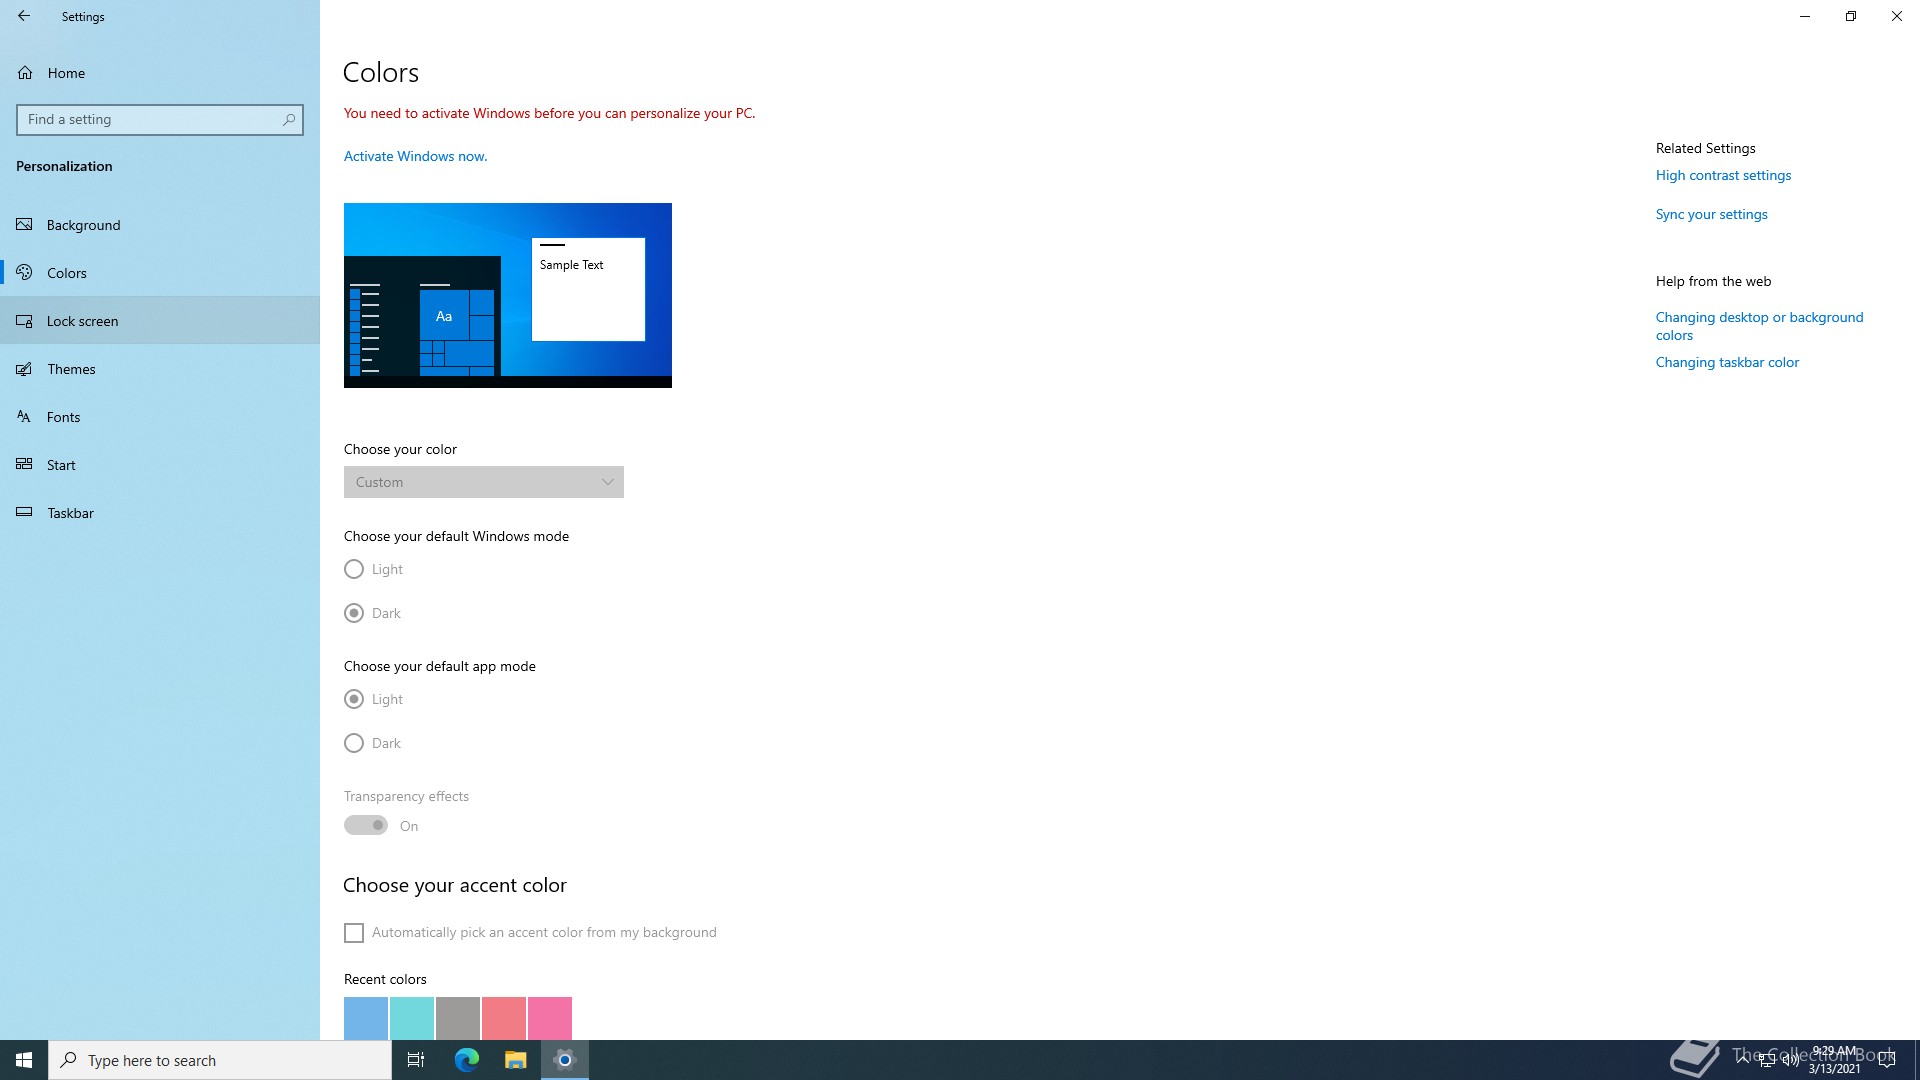Click the taskbar search magnifier icon
1920x1080 pixels.
pos(68,1060)
